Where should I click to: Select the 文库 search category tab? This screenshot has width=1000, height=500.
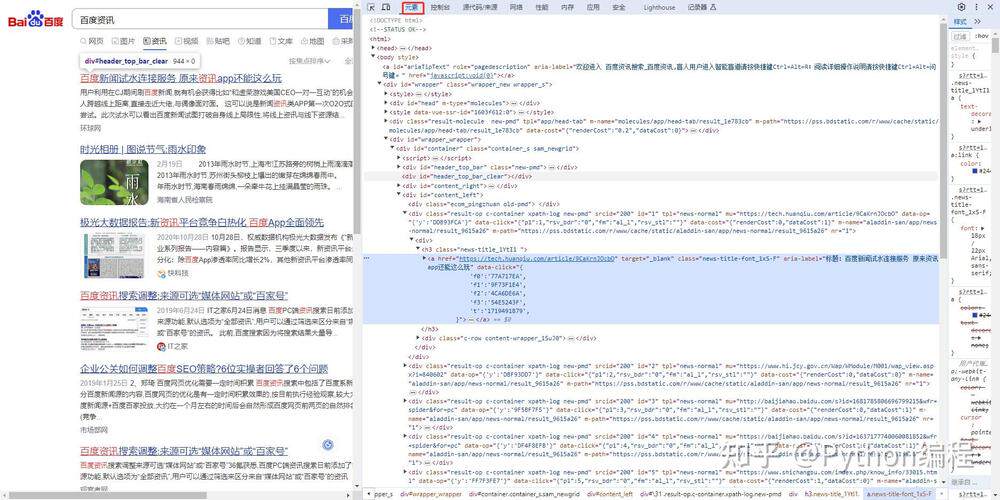tap(281, 41)
